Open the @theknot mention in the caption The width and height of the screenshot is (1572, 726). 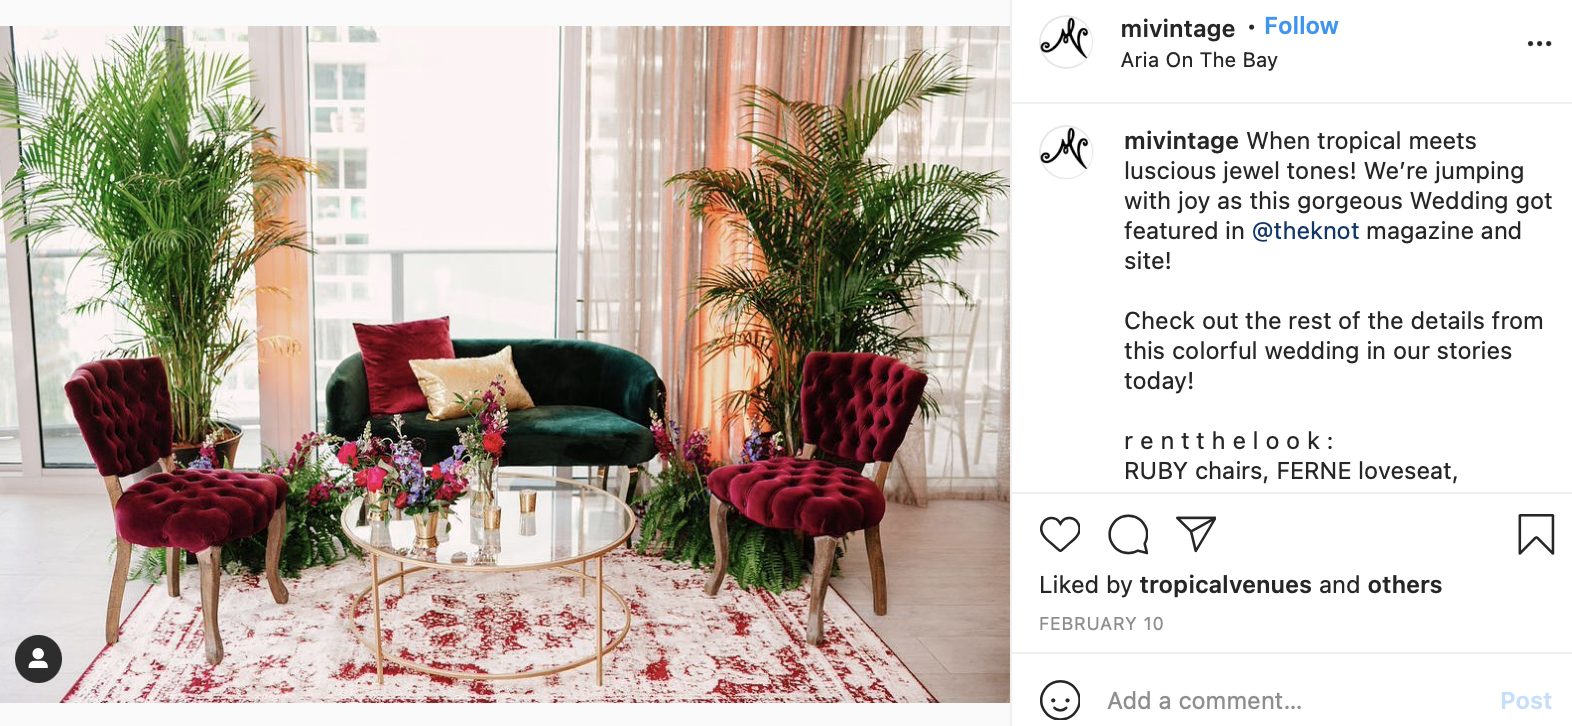1305,231
